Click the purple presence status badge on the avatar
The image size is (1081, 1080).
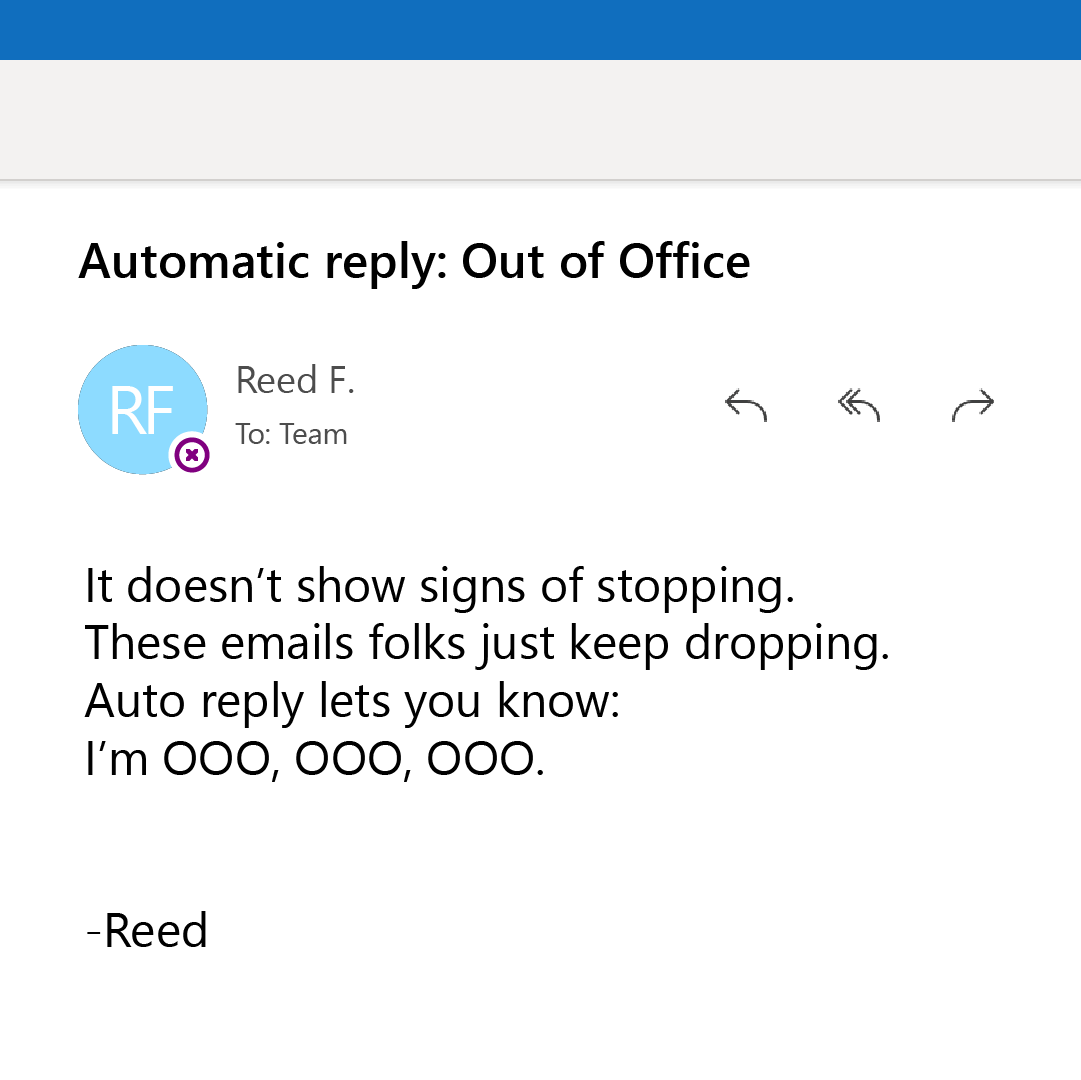(x=192, y=455)
